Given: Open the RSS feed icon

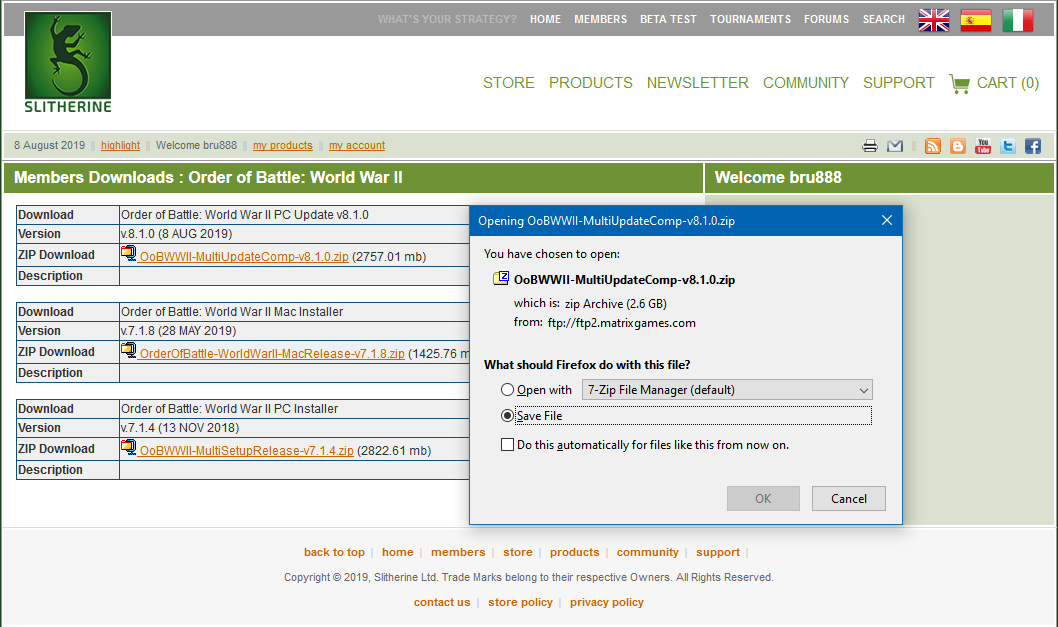Looking at the screenshot, I should pos(933,146).
